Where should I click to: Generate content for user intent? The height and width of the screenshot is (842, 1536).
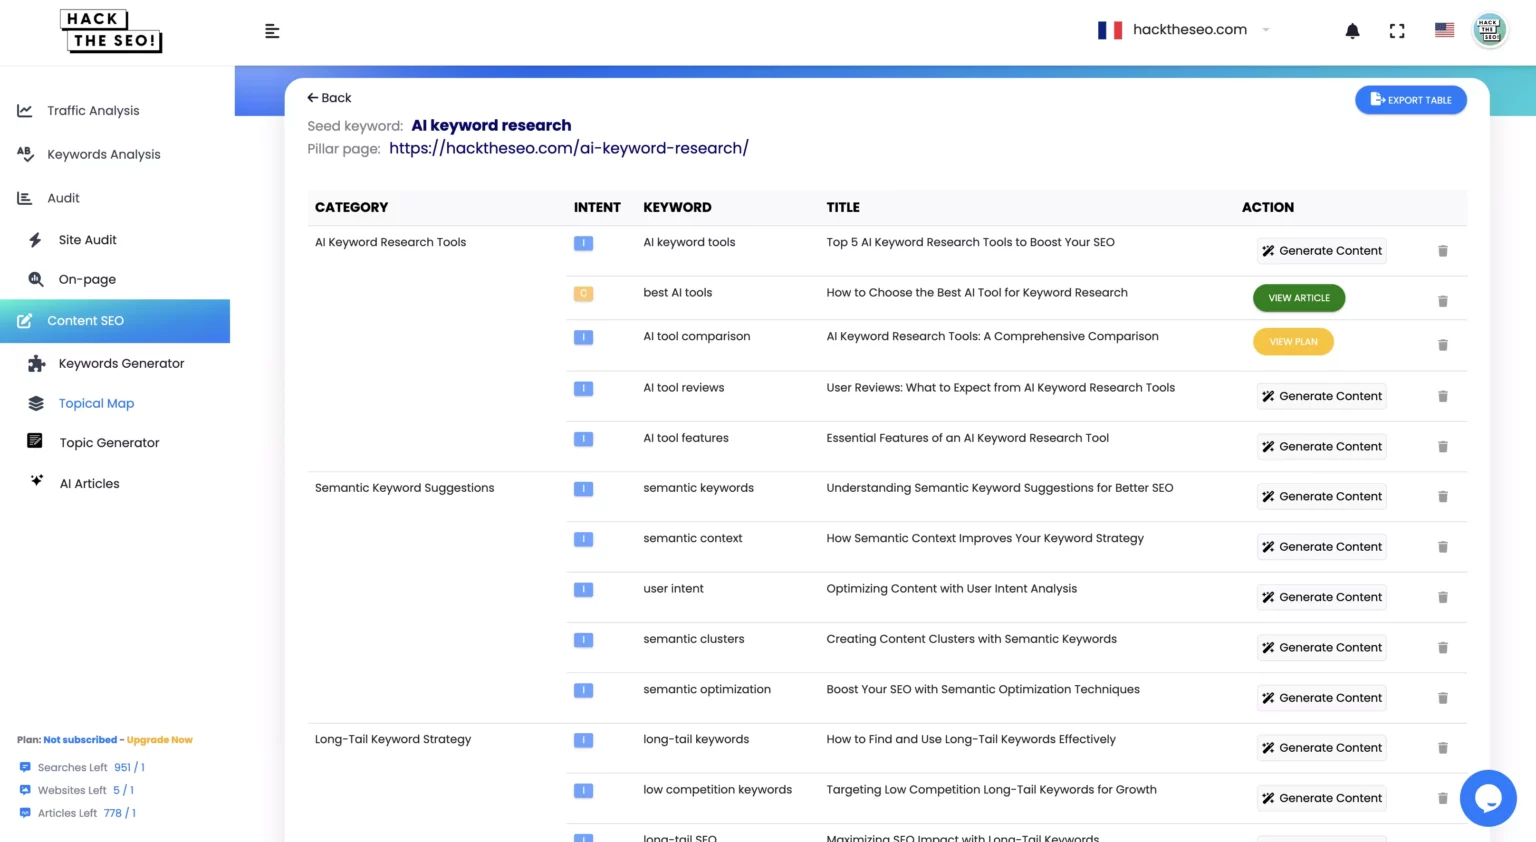pos(1321,597)
